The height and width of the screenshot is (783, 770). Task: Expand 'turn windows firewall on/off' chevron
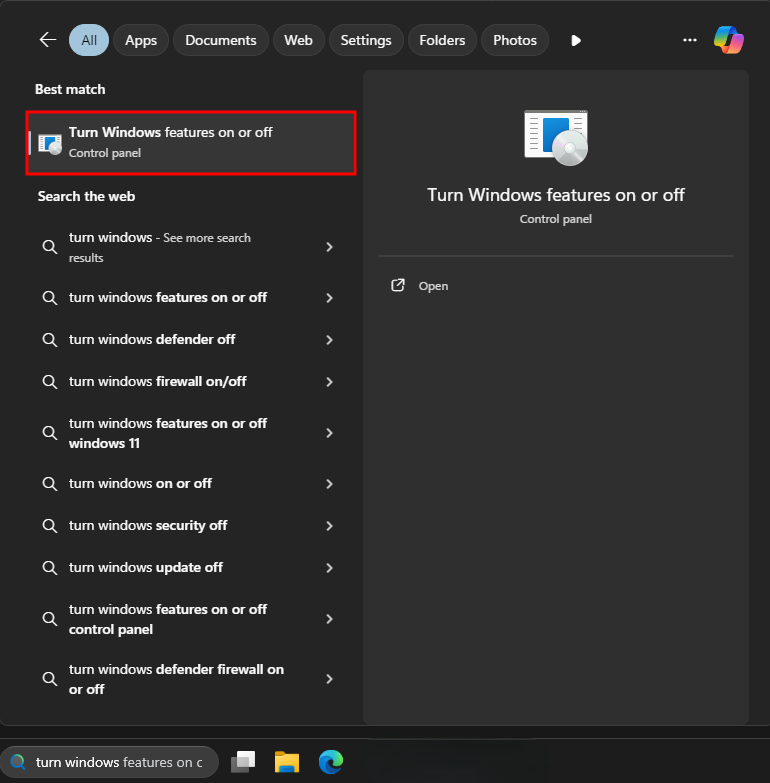click(329, 382)
